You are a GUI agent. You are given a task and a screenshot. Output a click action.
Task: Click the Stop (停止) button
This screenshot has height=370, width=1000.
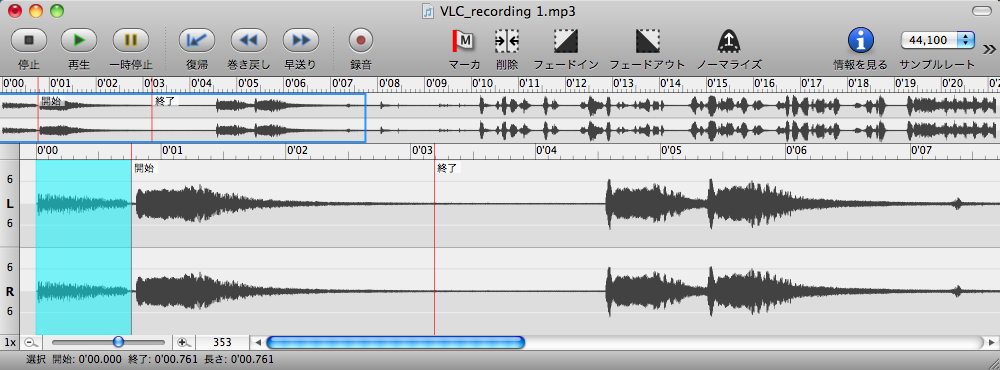coord(29,40)
